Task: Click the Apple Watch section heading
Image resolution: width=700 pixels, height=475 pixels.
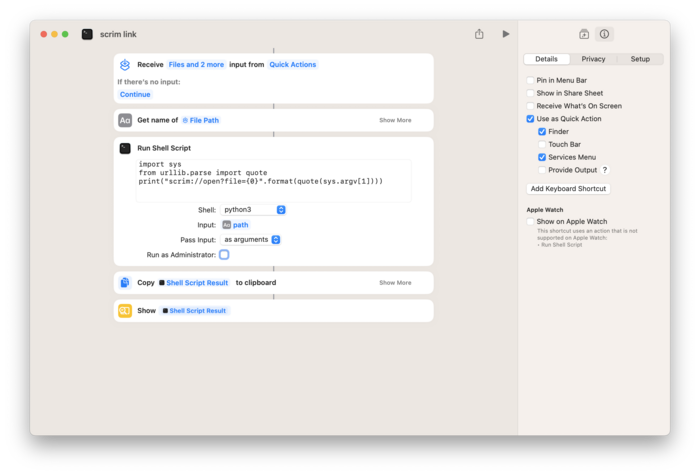Action: pyautogui.click(x=545, y=210)
